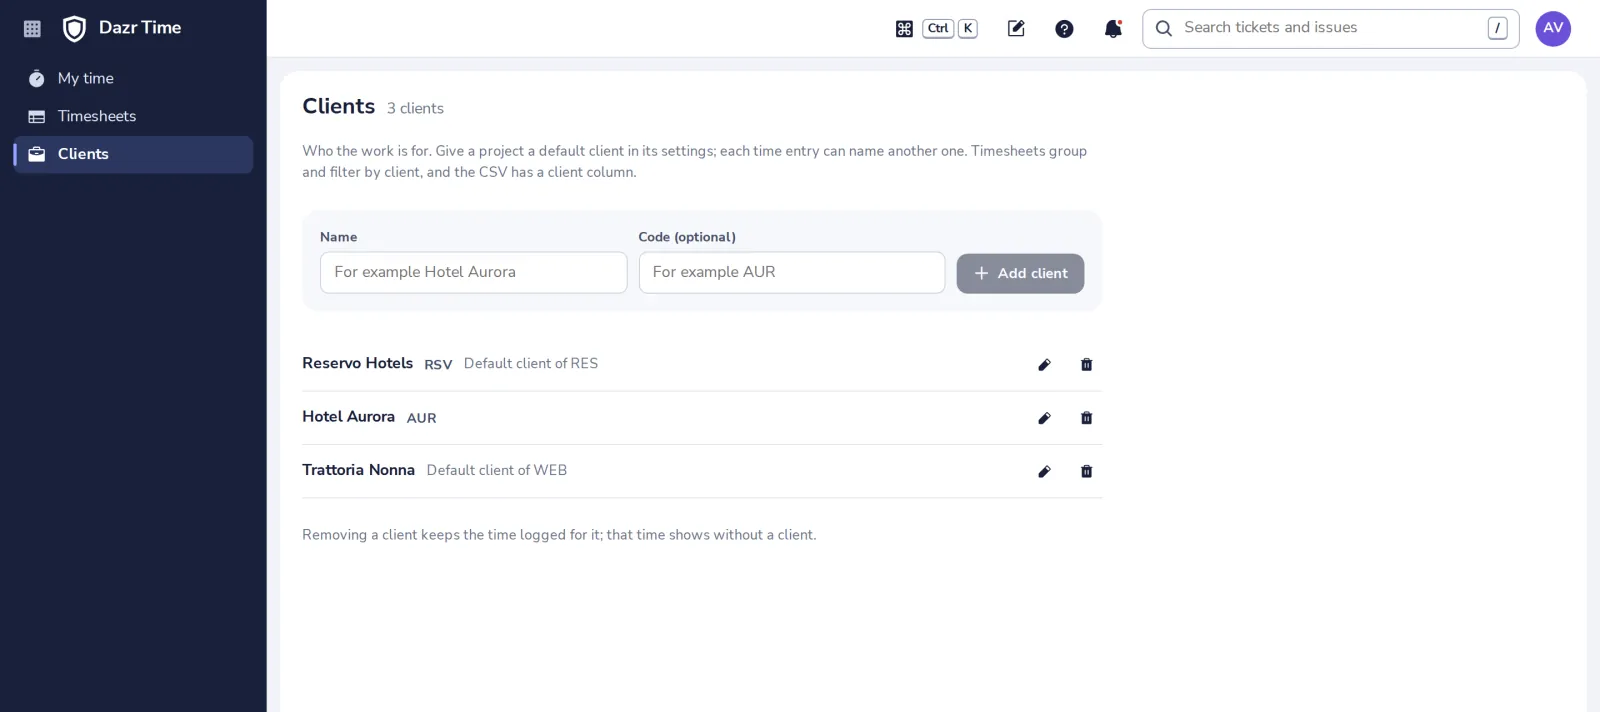1600x712 pixels.
Task: Click the Ctrl key shortcut badge
Action: click(x=938, y=29)
